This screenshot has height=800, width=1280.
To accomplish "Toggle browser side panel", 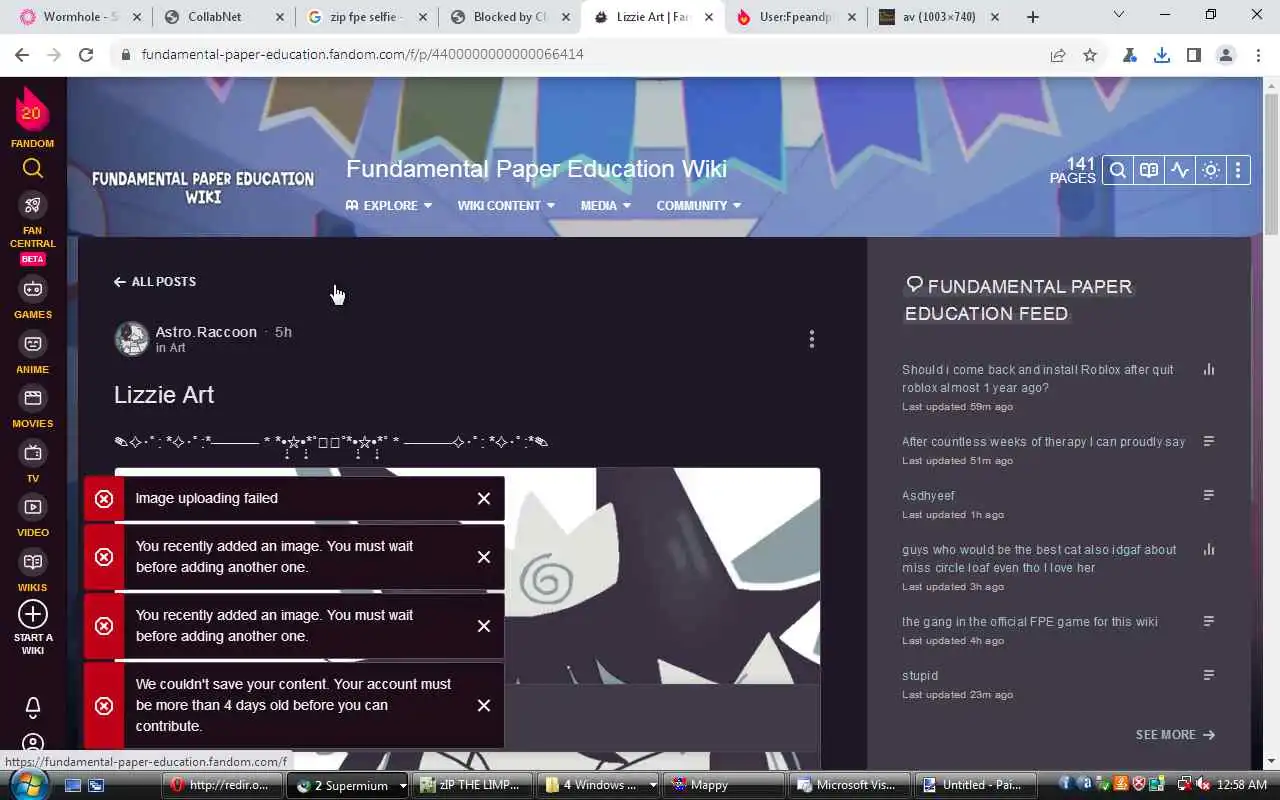I will (1194, 55).
